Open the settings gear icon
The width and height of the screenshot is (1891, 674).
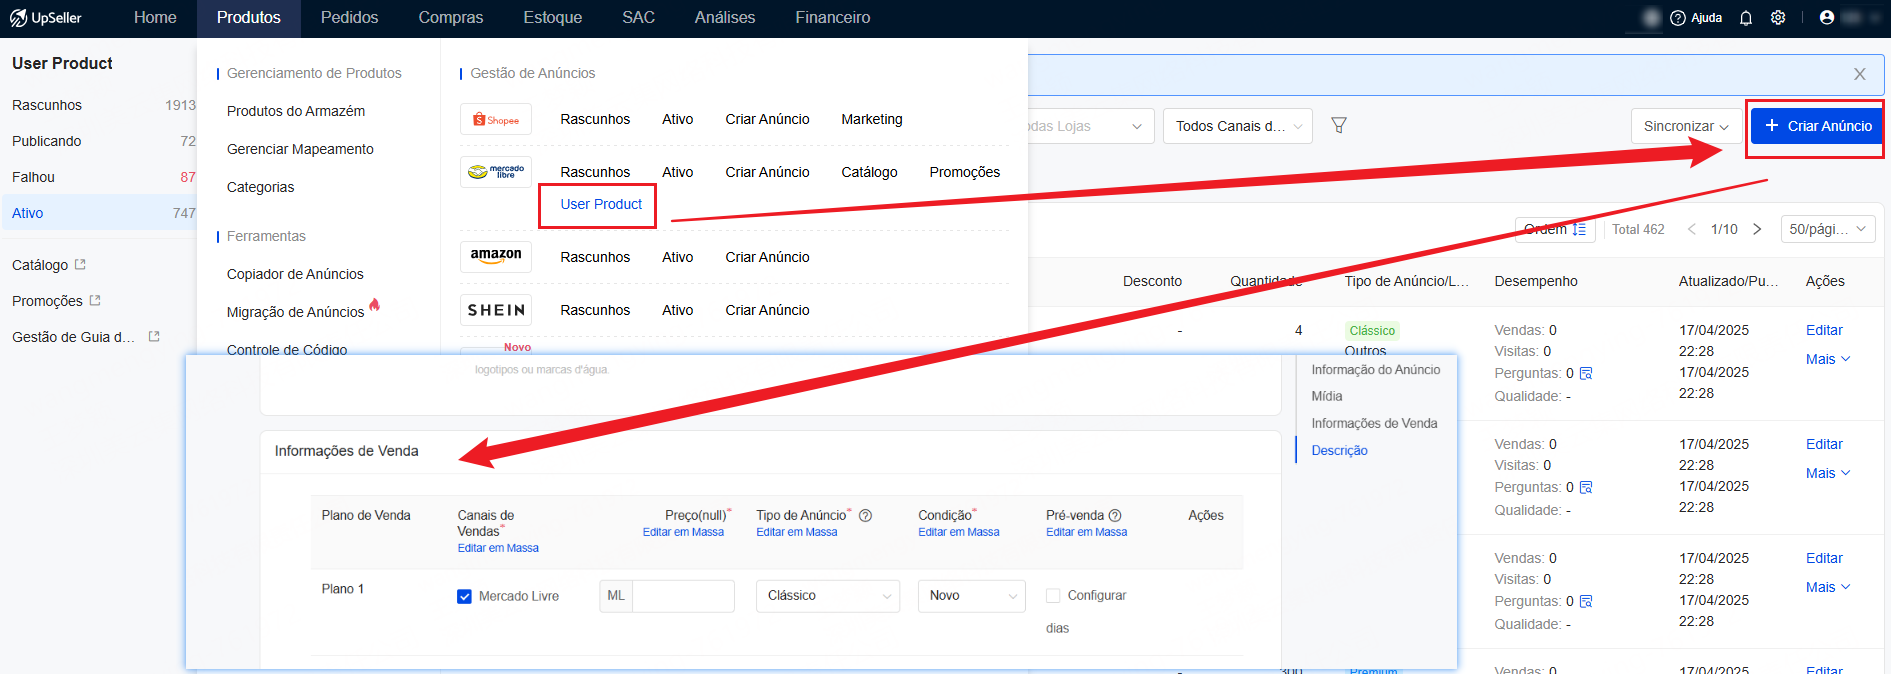[x=1778, y=18]
